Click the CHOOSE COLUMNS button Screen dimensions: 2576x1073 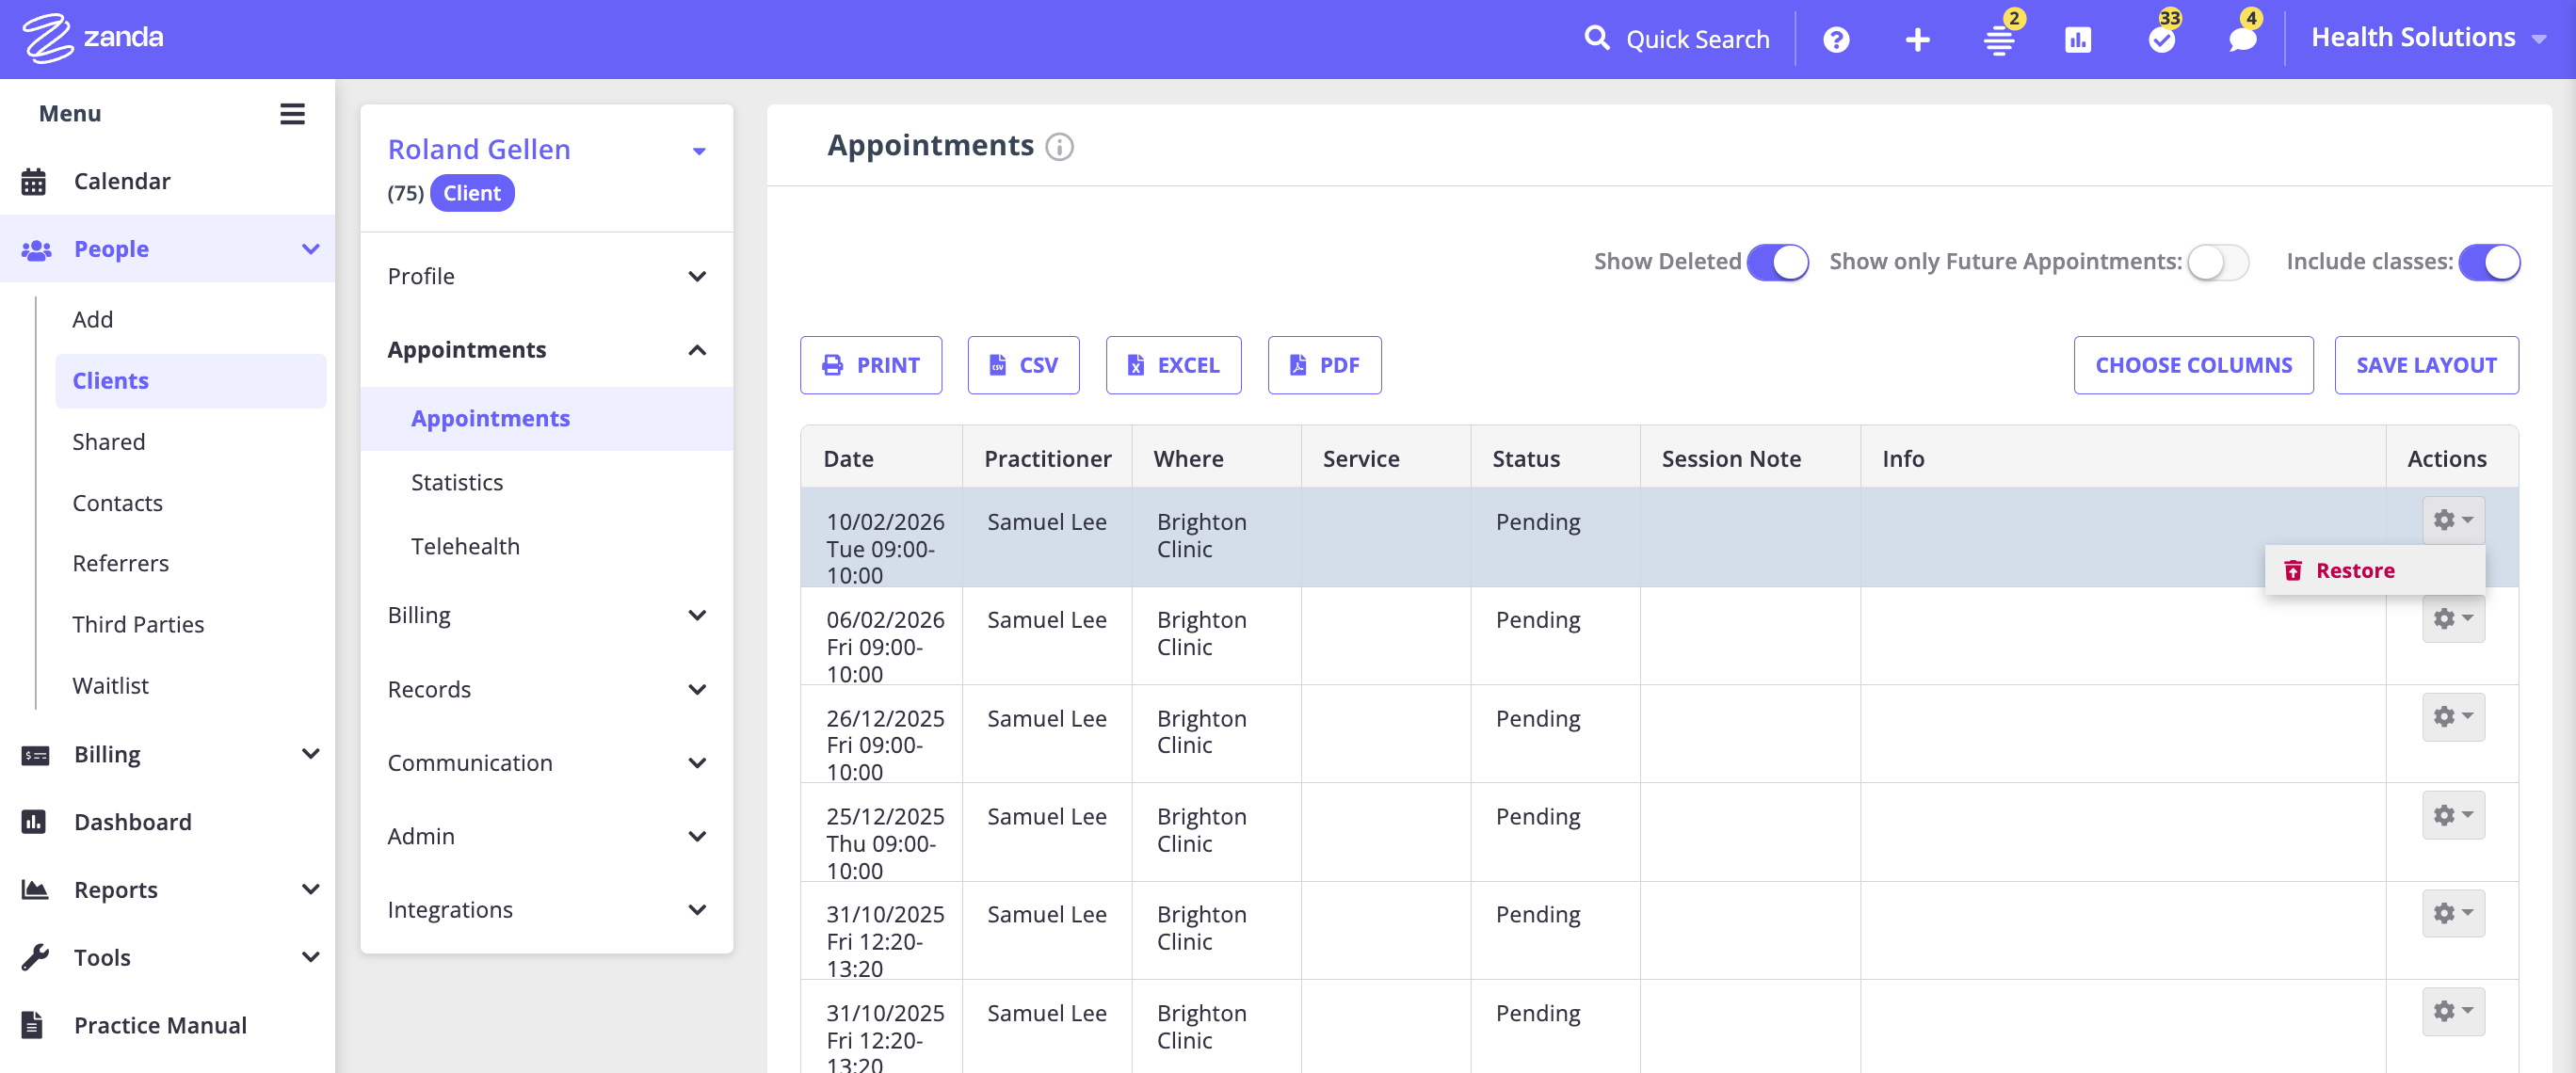point(2192,365)
